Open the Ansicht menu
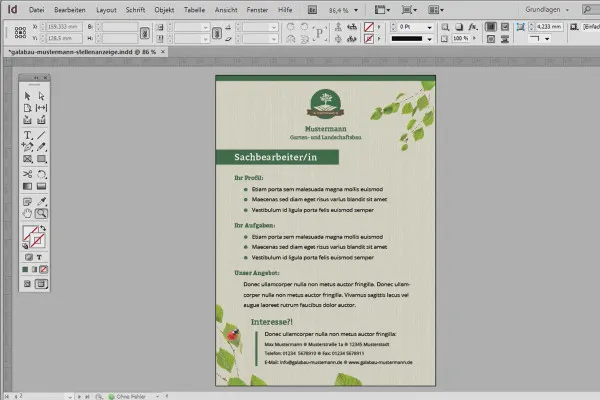The width and height of the screenshot is (600, 400). pos(226,10)
